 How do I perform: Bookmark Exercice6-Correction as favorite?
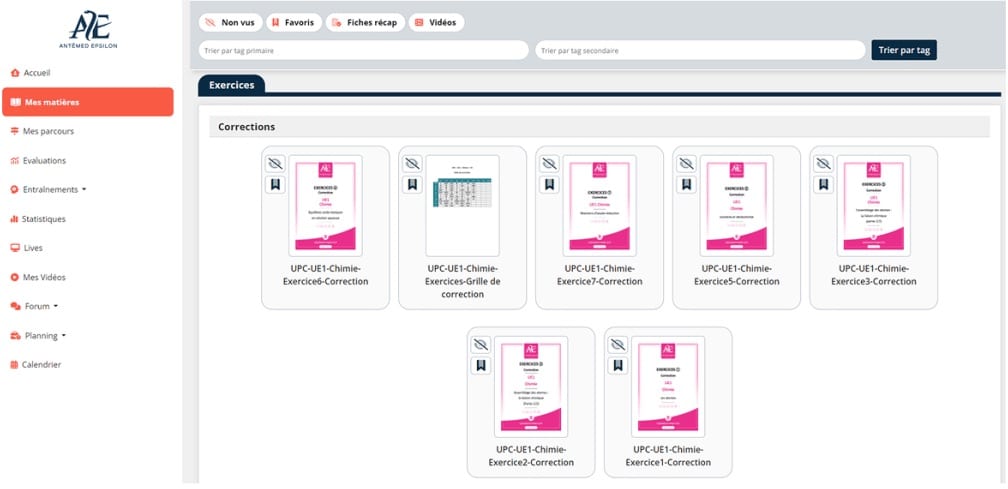pos(275,185)
